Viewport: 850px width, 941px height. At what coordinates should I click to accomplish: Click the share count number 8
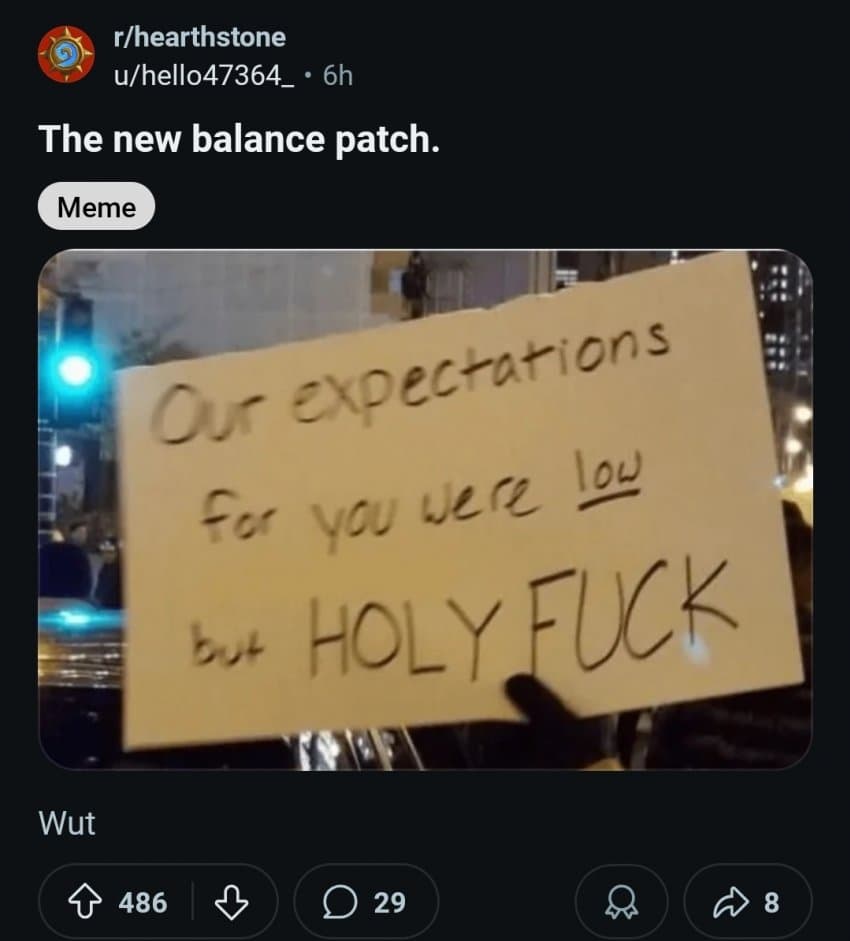(770, 902)
